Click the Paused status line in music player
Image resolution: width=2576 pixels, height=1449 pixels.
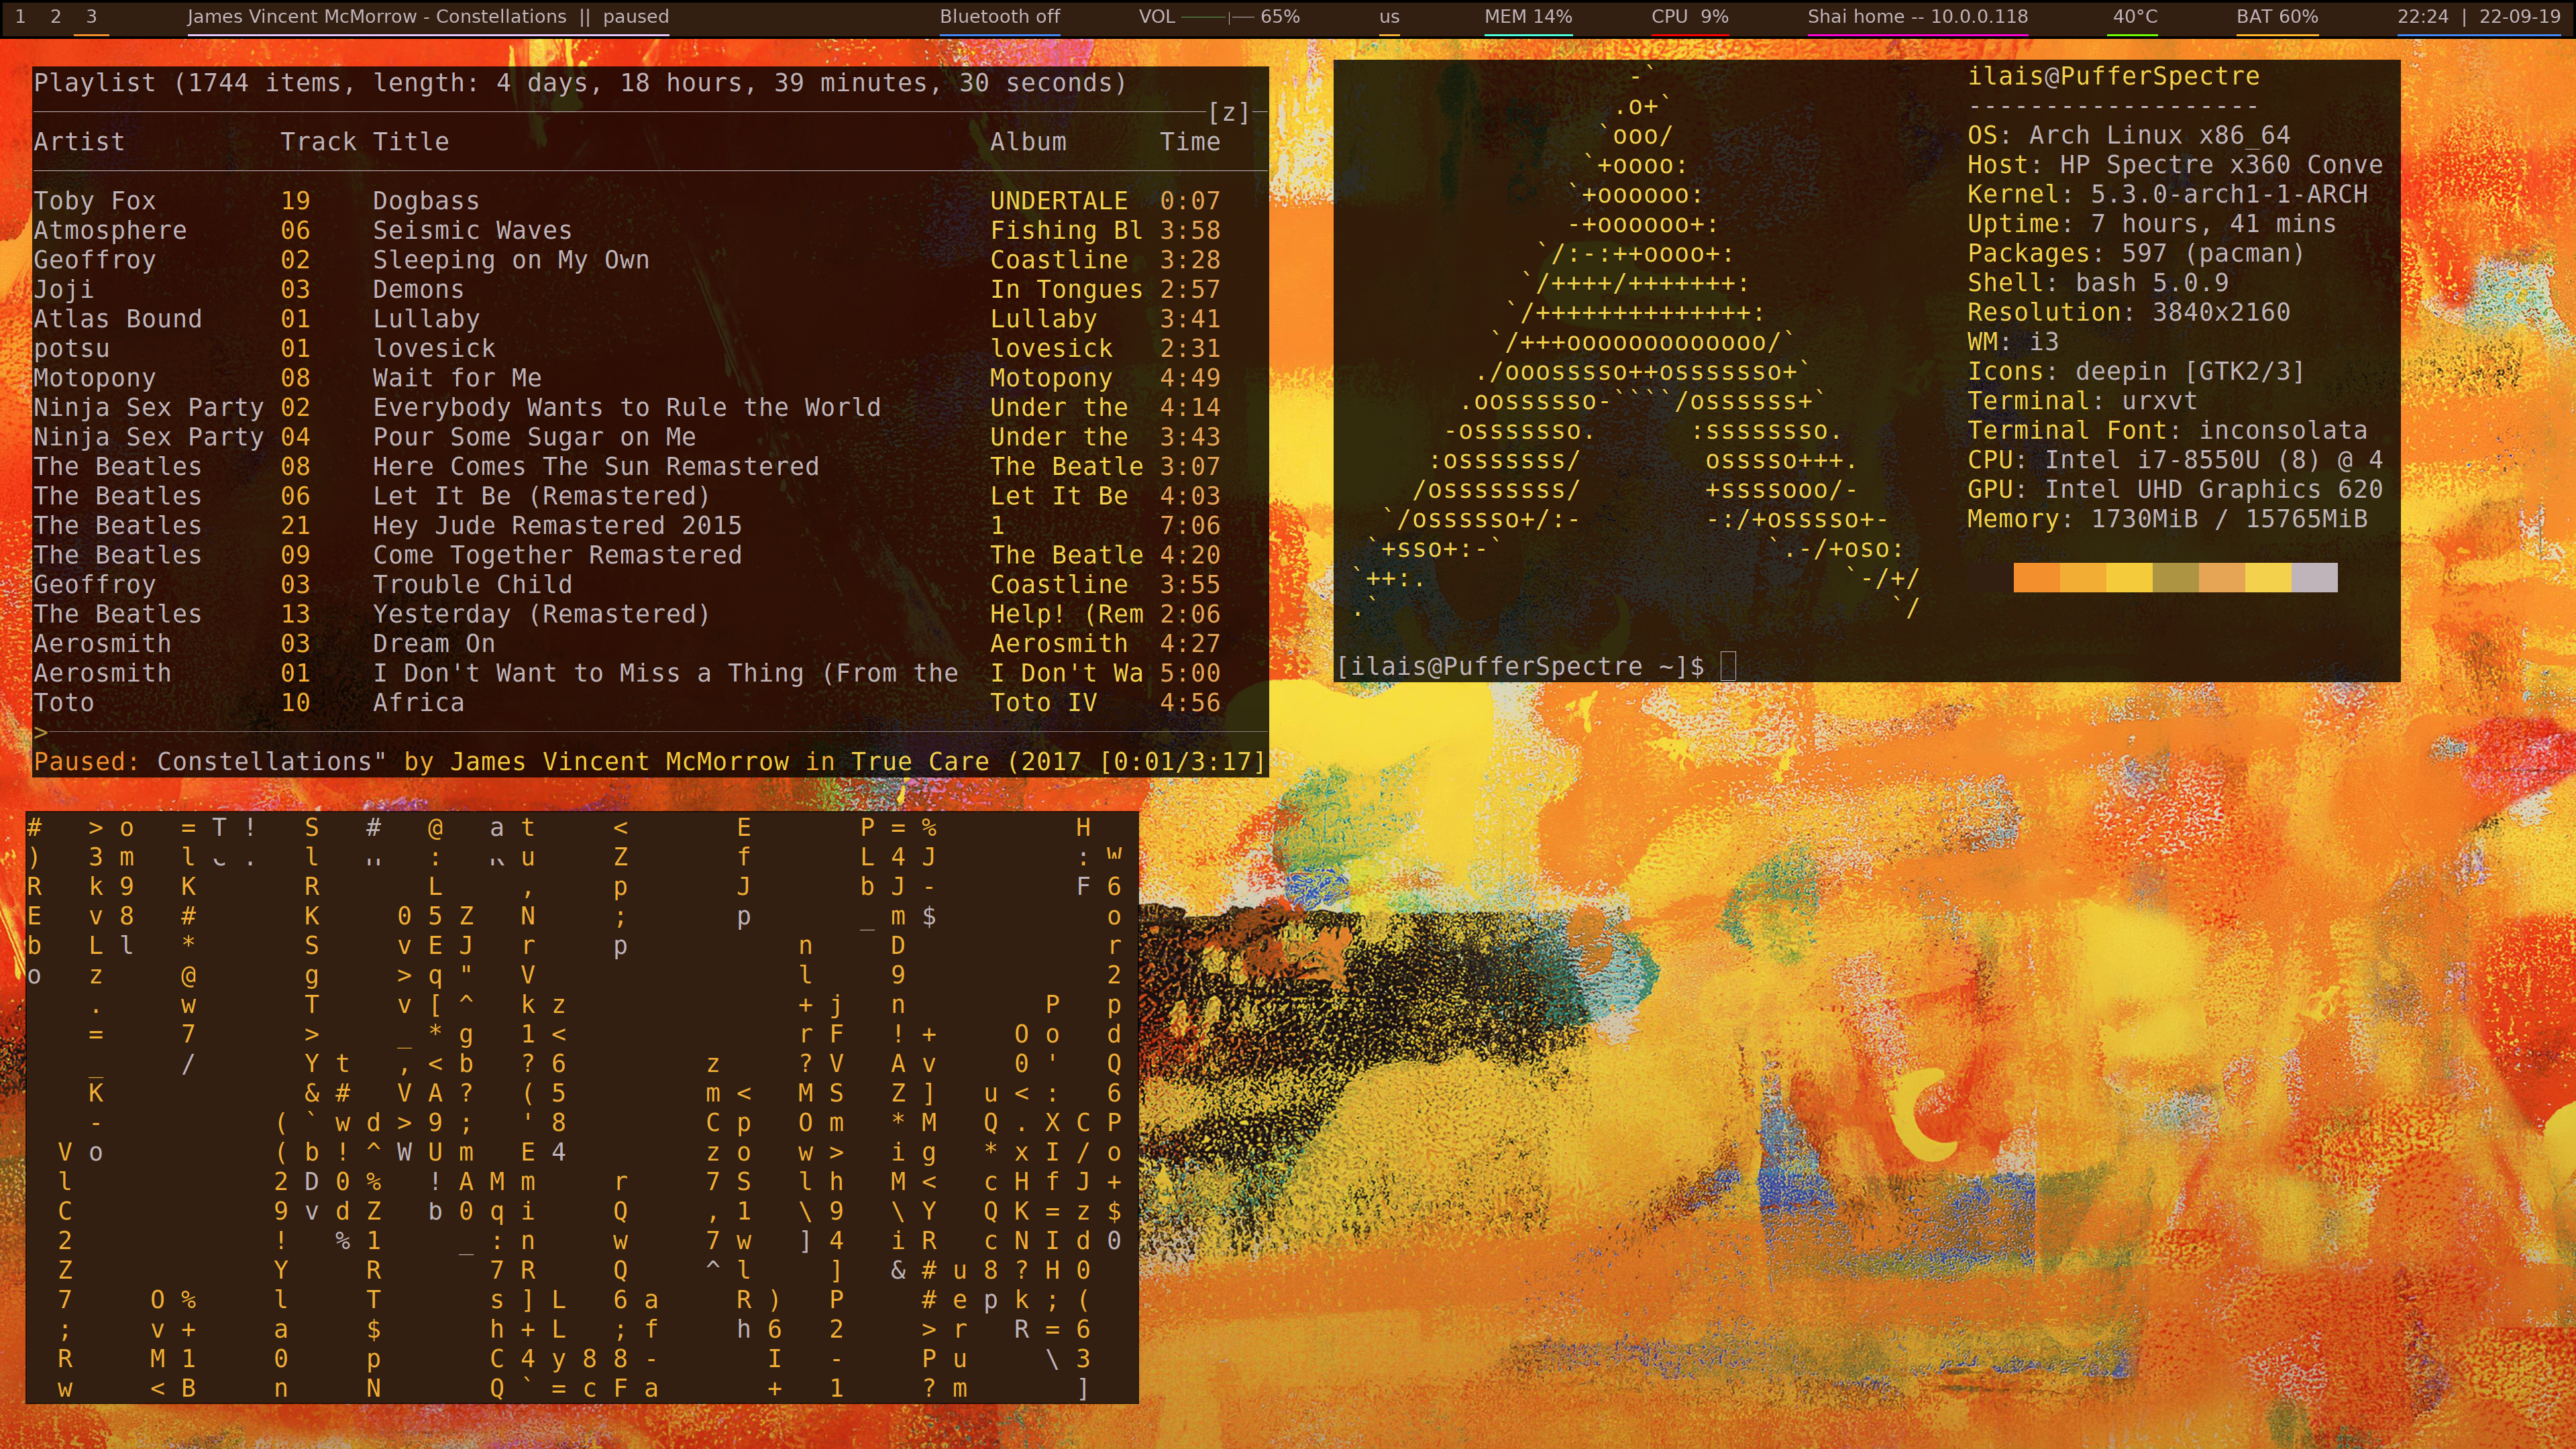650,762
